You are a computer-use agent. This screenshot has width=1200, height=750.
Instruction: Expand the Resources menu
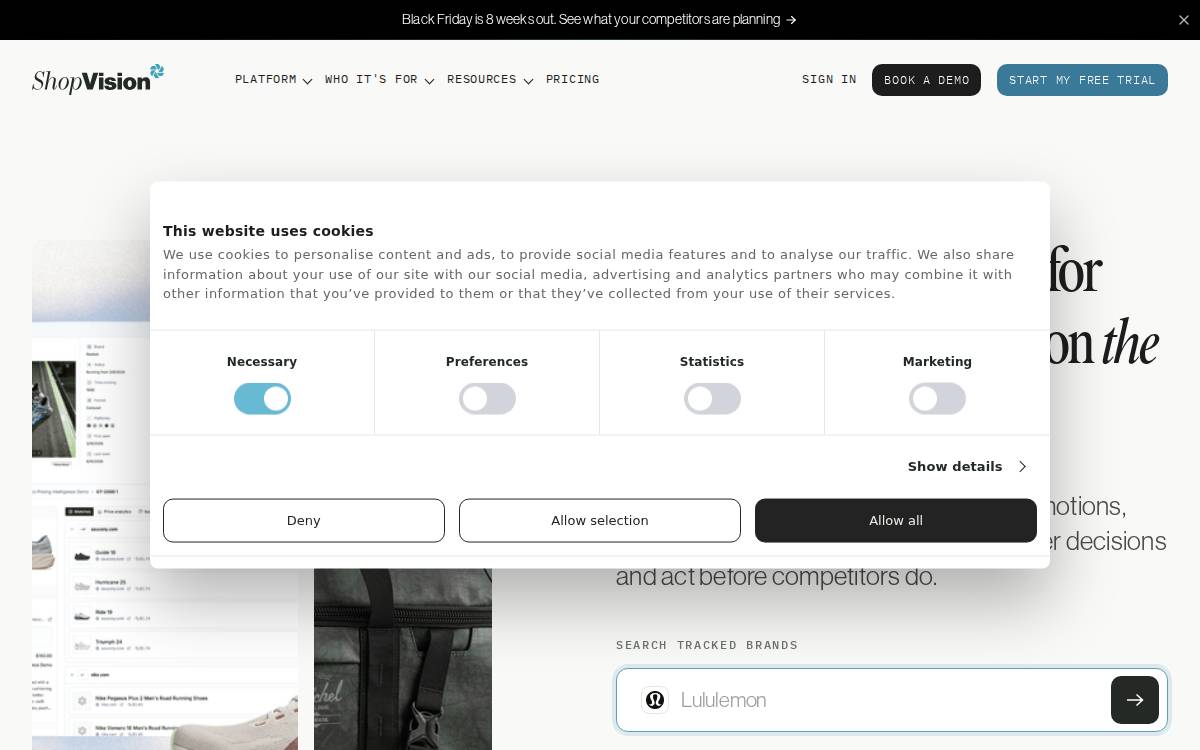pyautogui.click(x=489, y=80)
